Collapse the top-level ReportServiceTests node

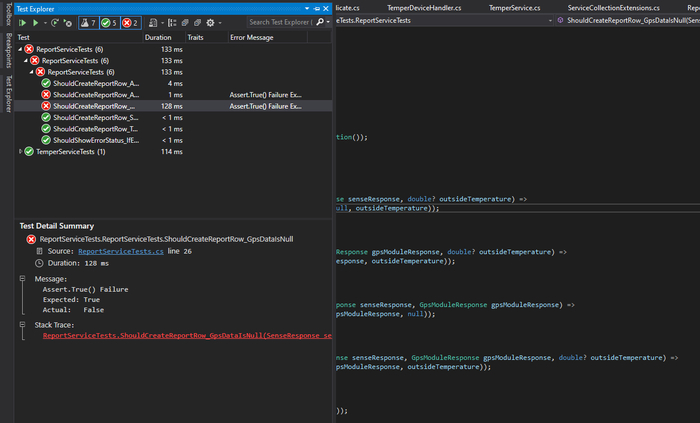[21, 49]
